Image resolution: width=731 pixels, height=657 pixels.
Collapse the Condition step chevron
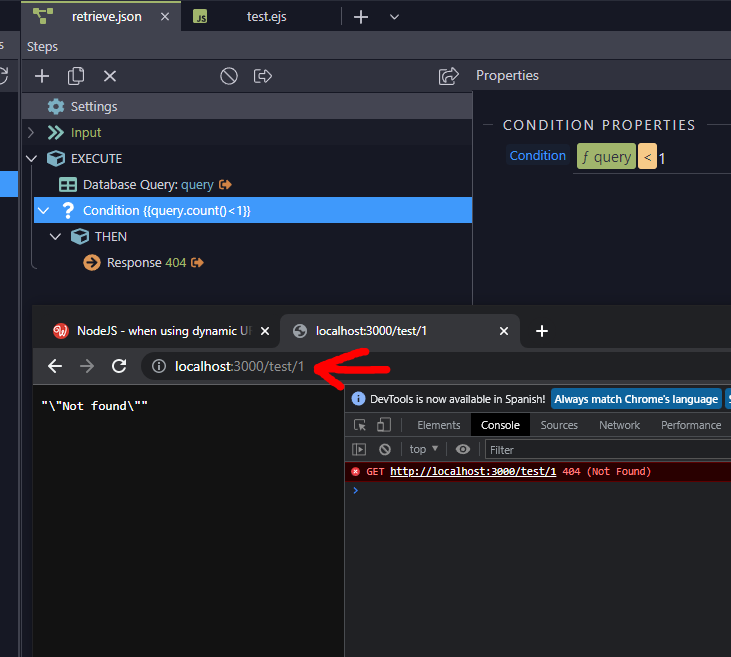(x=43, y=211)
